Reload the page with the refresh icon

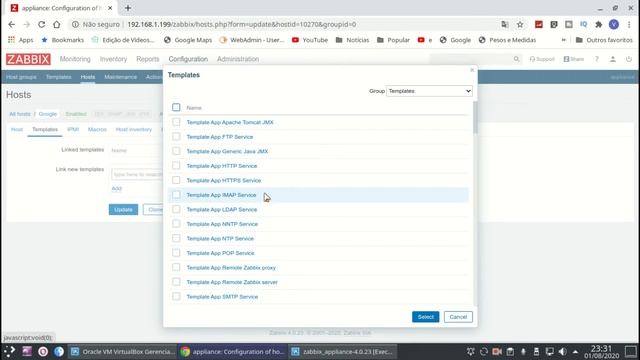(42, 24)
